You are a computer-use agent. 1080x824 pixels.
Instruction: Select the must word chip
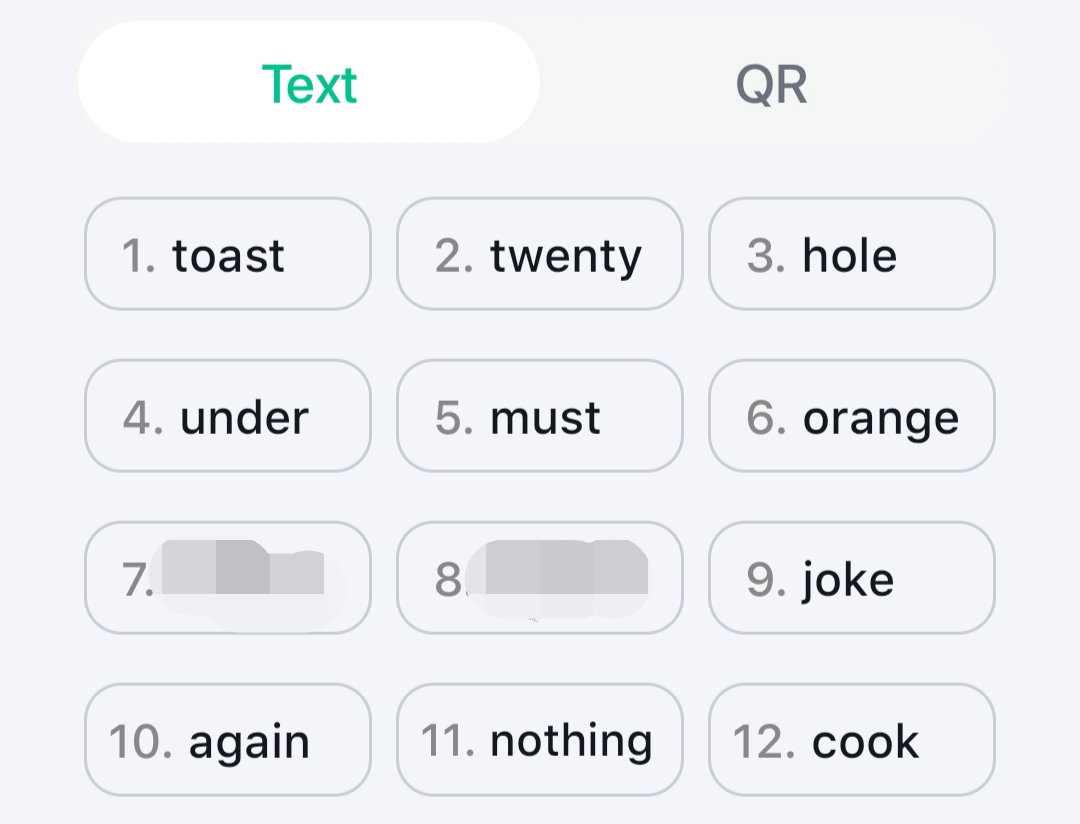[x=540, y=415]
